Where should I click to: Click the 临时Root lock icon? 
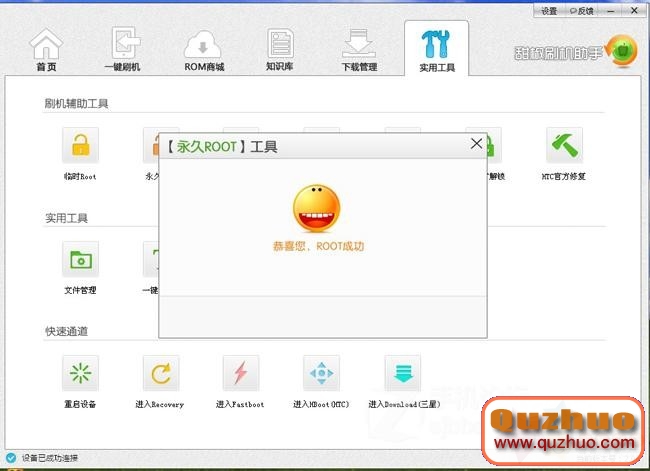click(x=80, y=145)
